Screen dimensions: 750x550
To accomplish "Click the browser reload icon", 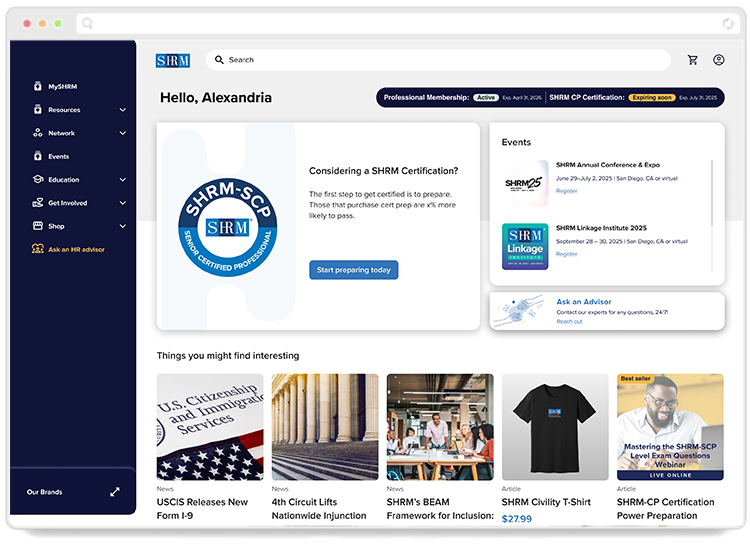I will [x=728, y=23].
